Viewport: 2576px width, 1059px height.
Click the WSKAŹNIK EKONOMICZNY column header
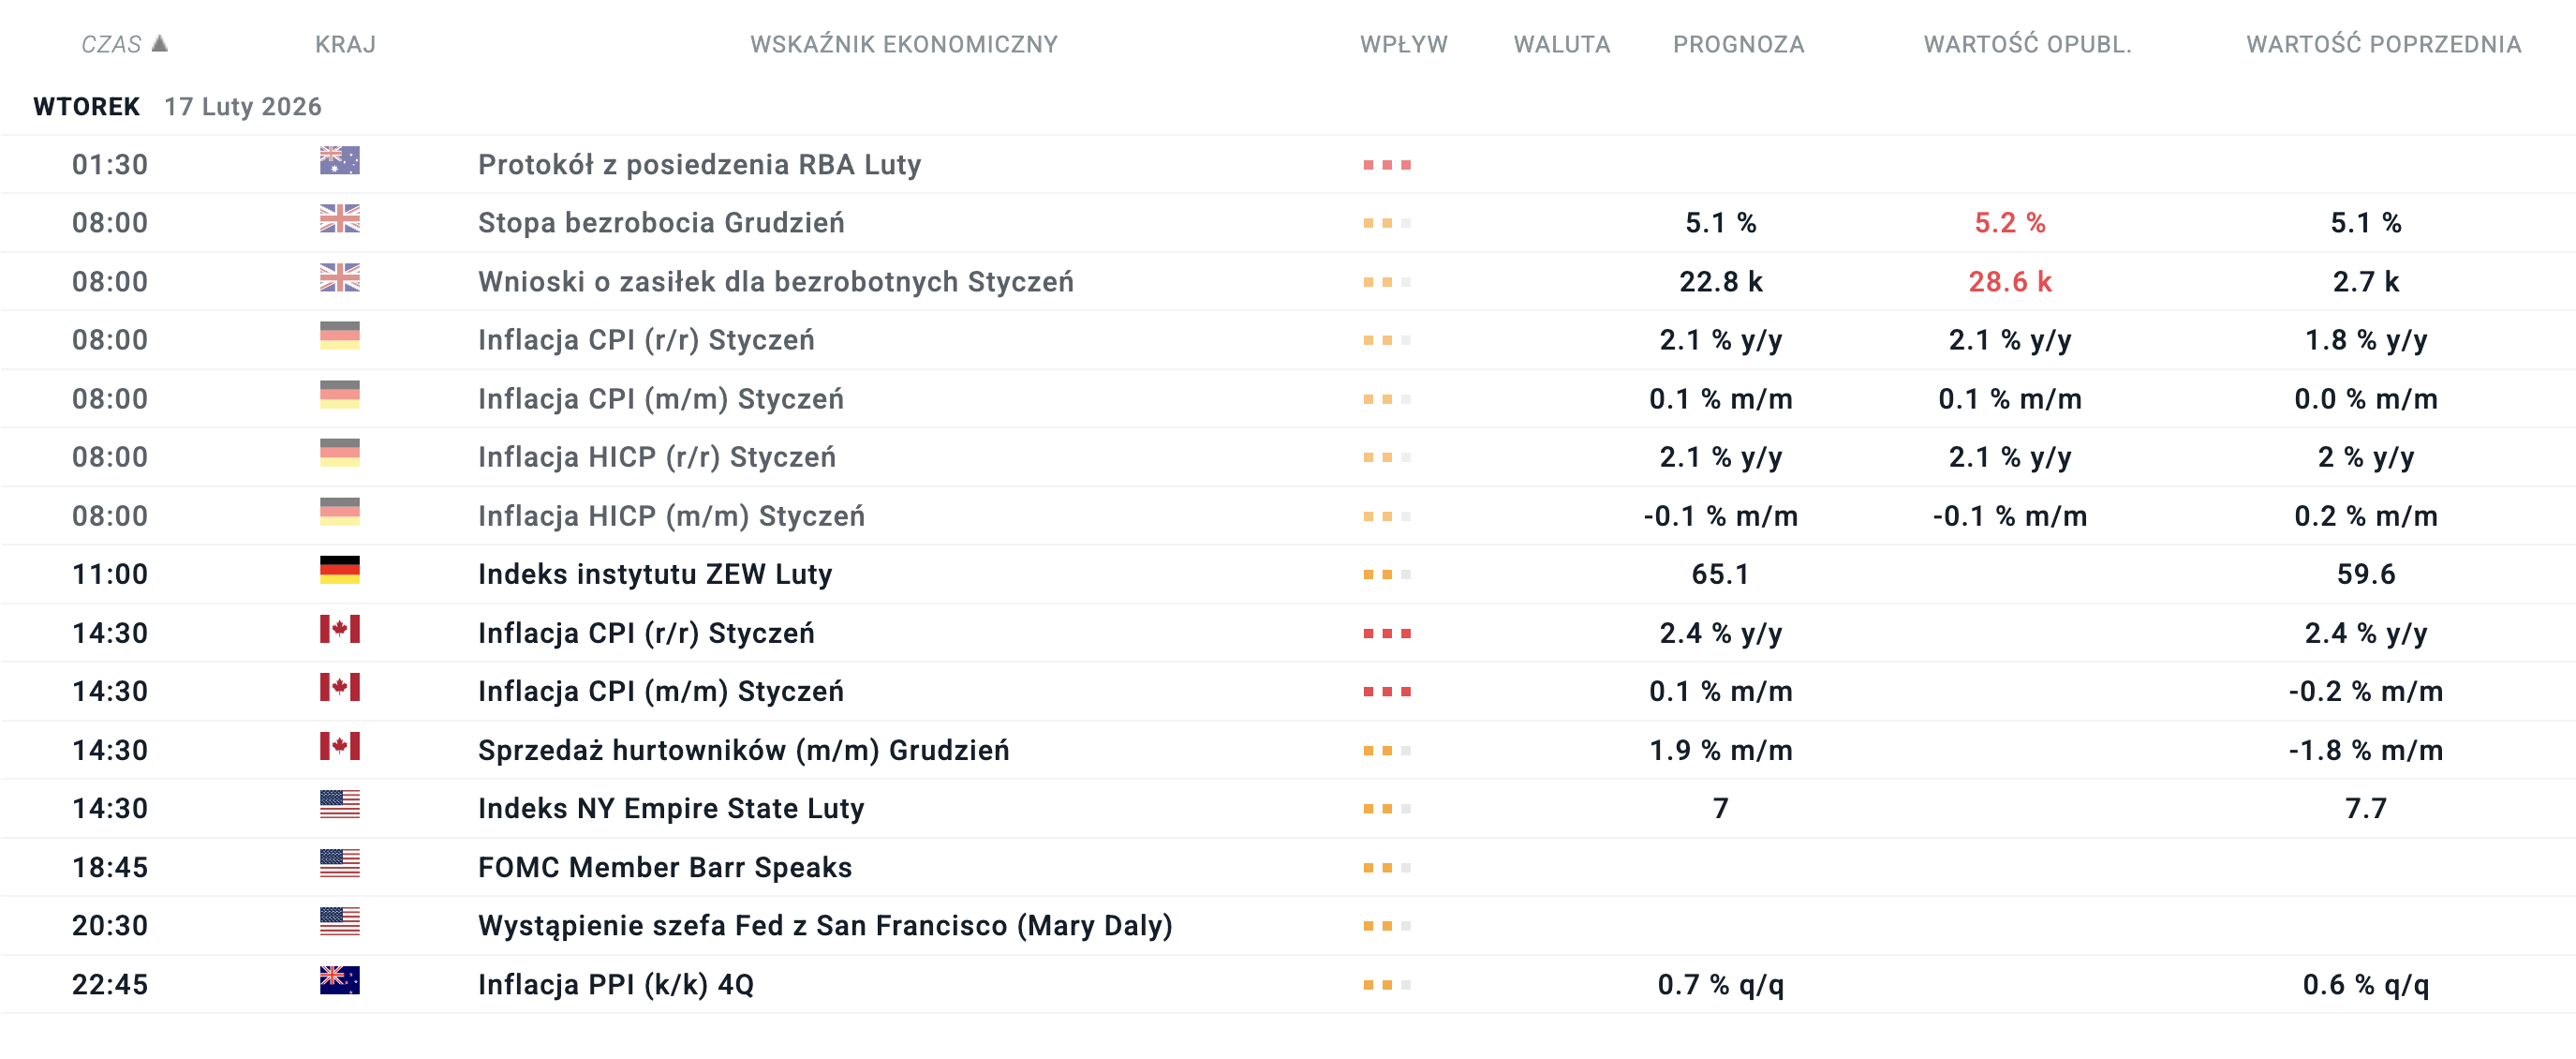pyautogui.click(x=903, y=45)
